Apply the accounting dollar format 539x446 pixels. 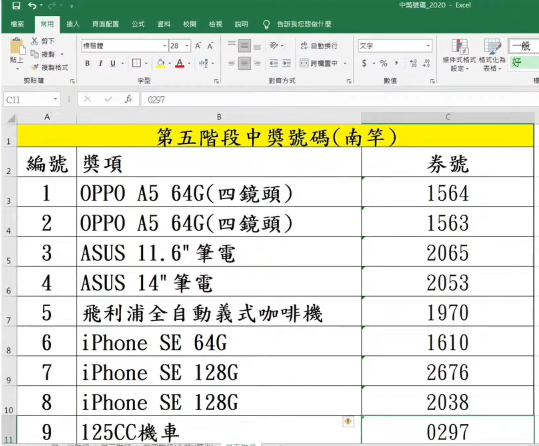[364, 63]
